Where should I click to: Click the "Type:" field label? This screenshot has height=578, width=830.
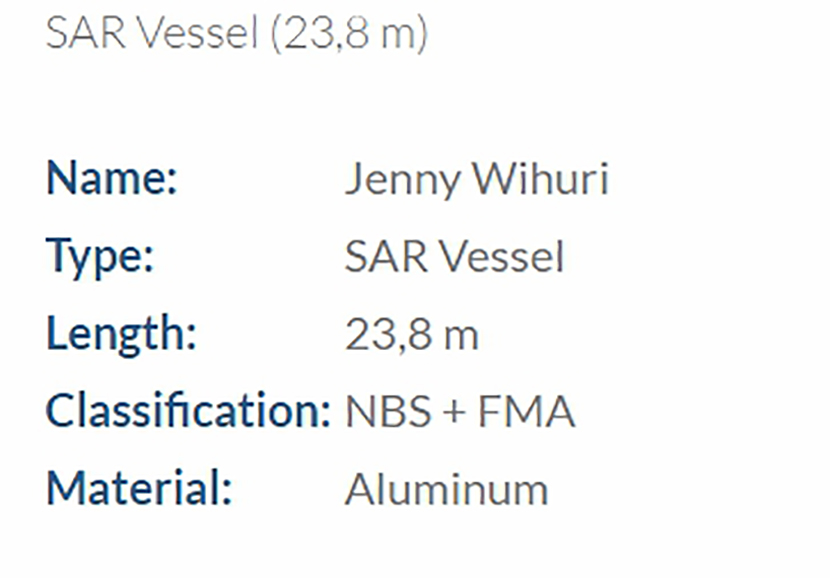pyautogui.click(x=100, y=257)
